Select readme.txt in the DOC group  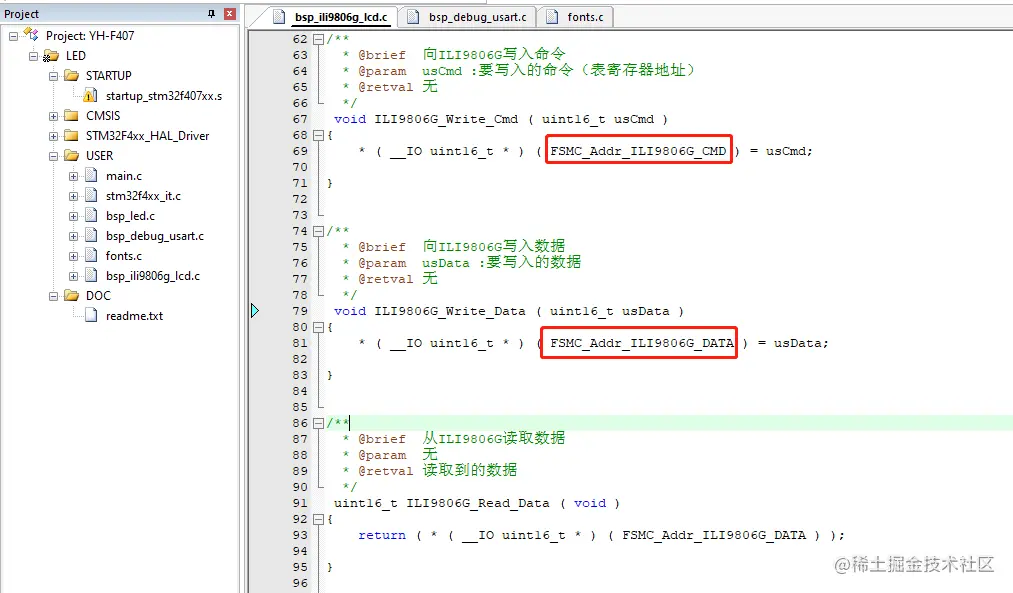click(x=134, y=316)
